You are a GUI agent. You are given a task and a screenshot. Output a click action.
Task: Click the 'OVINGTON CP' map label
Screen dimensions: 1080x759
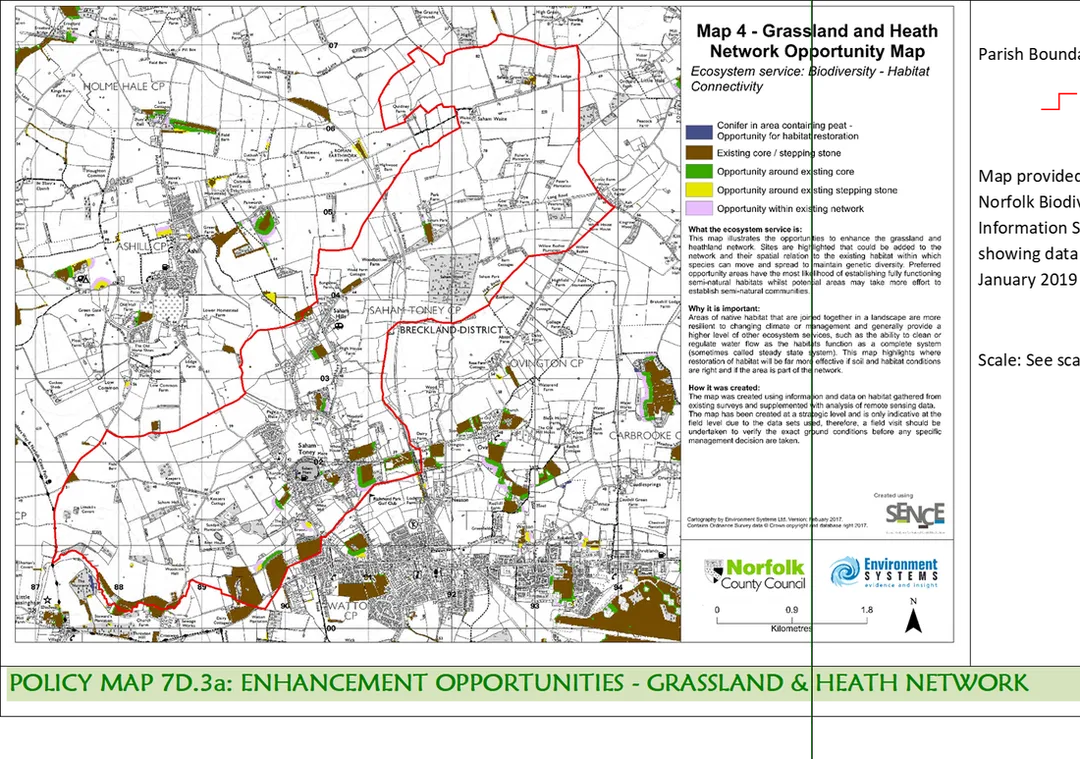coord(546,363)
